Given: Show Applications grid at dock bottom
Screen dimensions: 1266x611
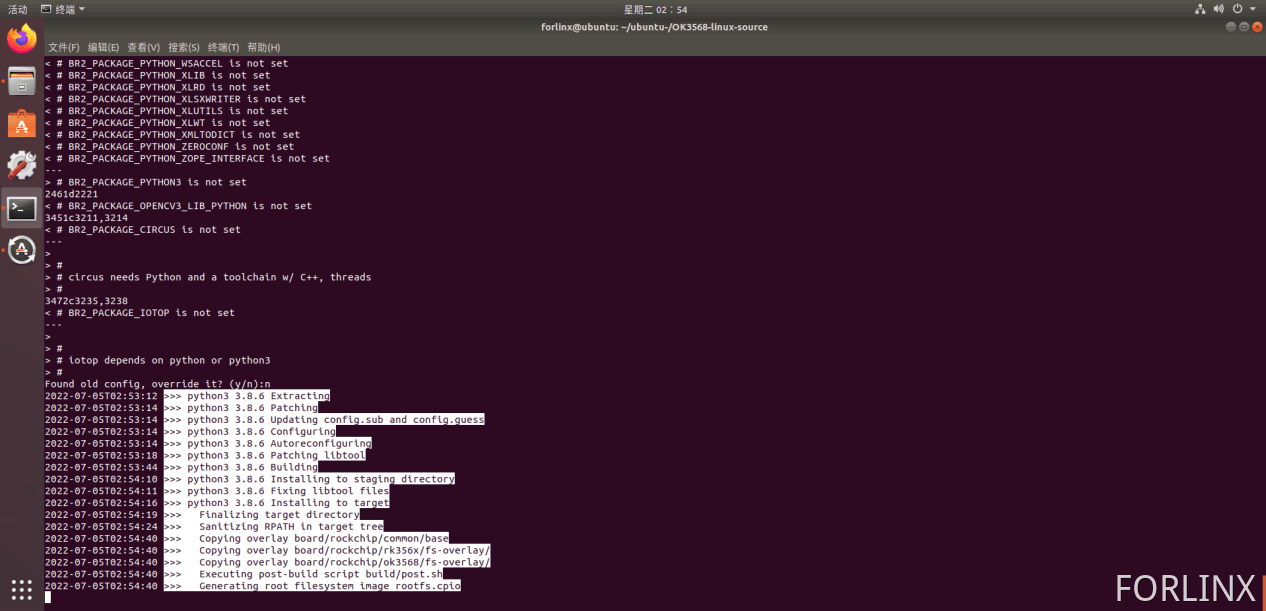Looking at the screenshot, I should coord(21,588).
